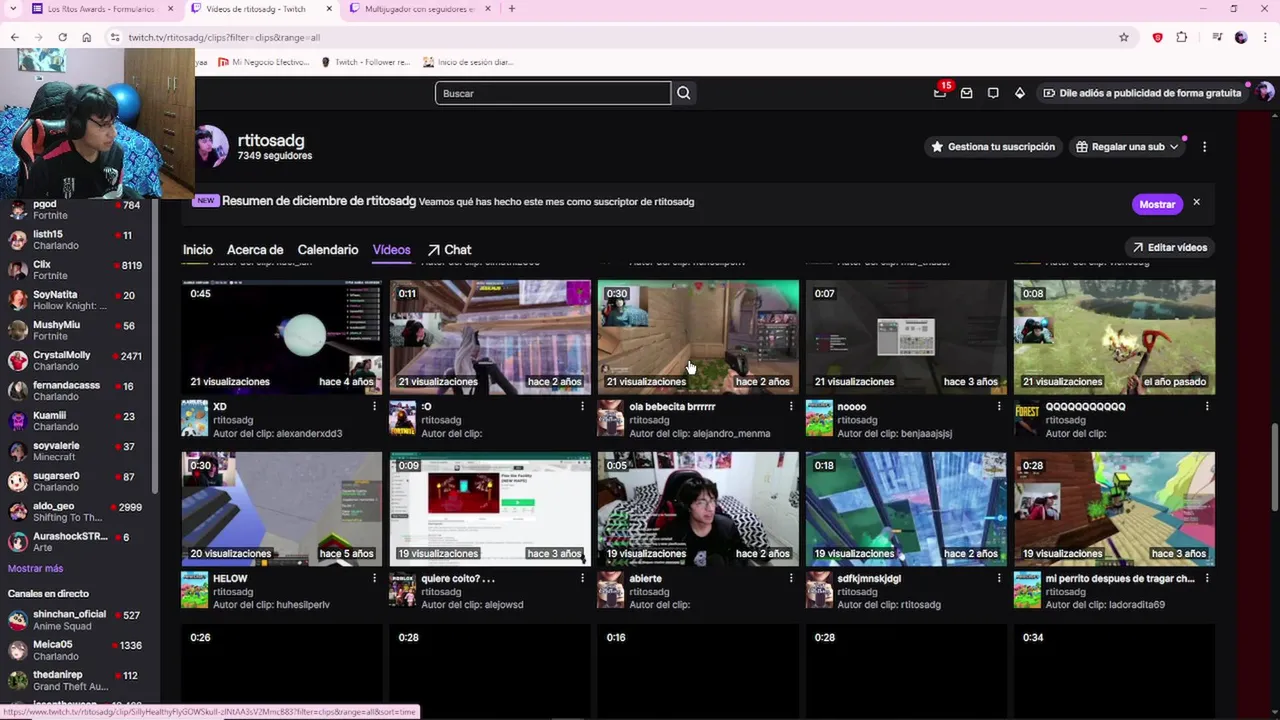The image size is (1280, 720).
Task: Open CrystalMolly channel in sidebar
Action: [75, 361]
